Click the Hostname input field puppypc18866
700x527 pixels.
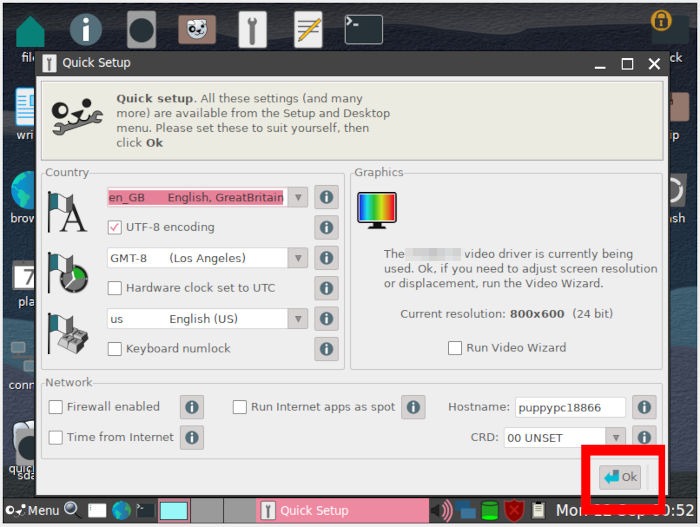click(570, 407)
